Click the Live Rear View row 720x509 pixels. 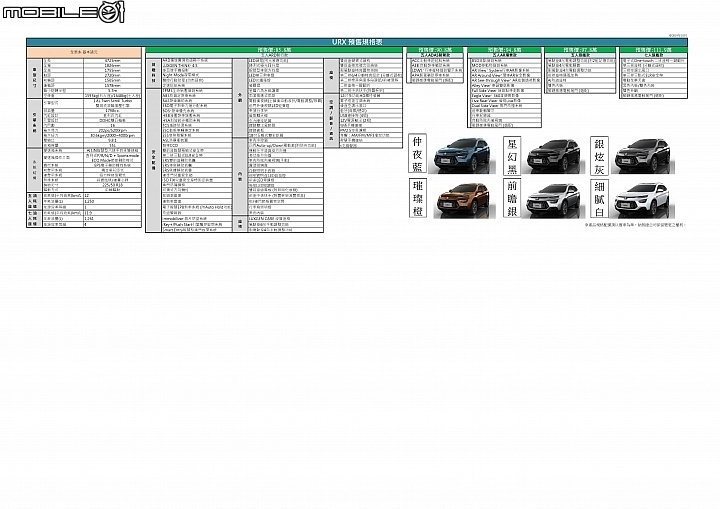point(505,101)
